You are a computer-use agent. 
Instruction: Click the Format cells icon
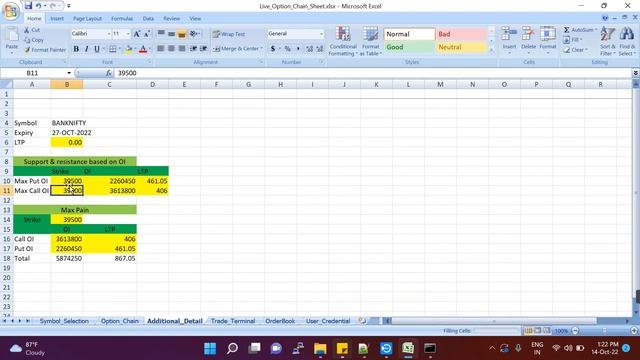(x=548, y=34)
